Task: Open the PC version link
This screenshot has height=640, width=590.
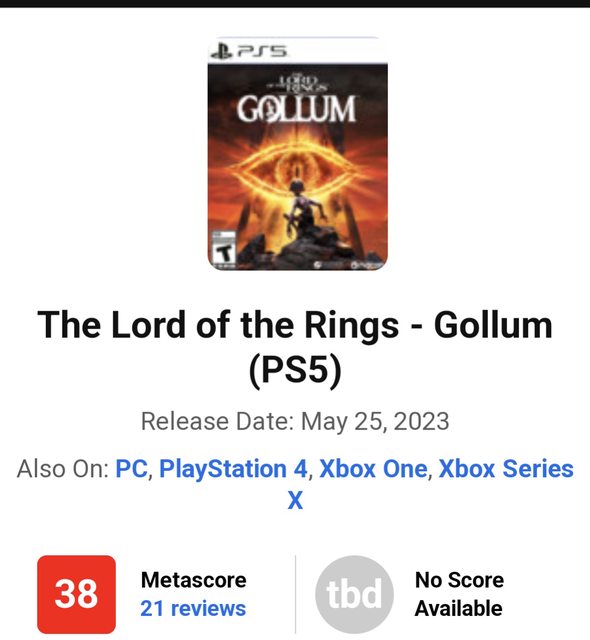Action: point(131,468)
